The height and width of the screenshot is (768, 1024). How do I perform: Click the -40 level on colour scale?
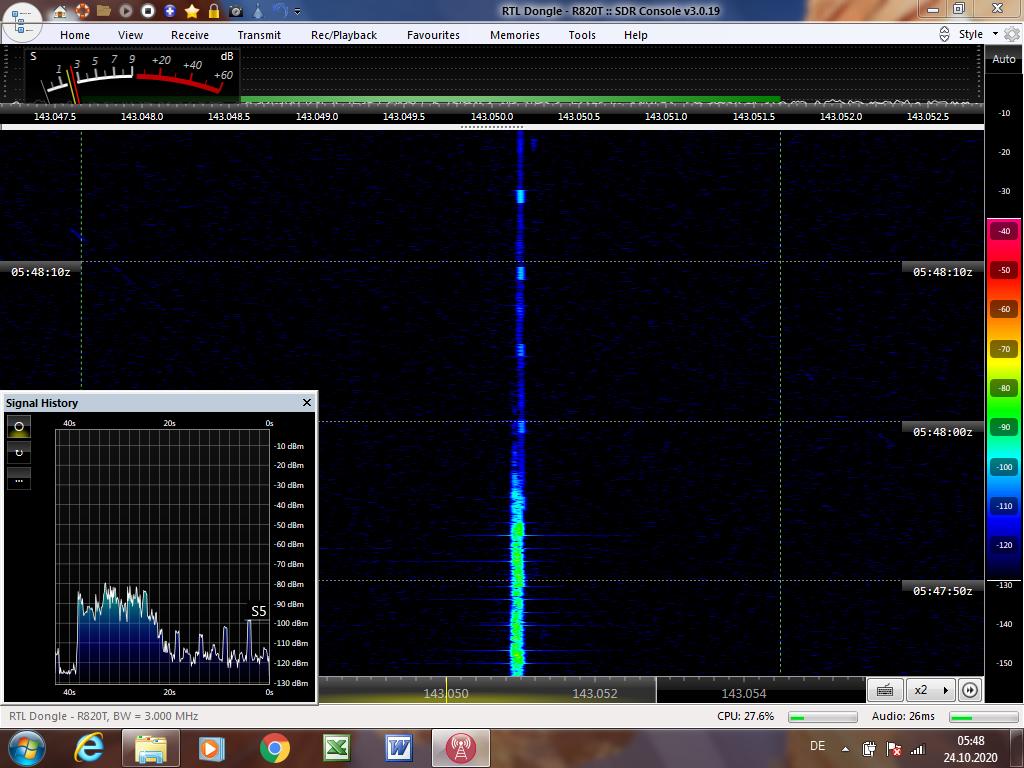click(x=1004, y=231)
